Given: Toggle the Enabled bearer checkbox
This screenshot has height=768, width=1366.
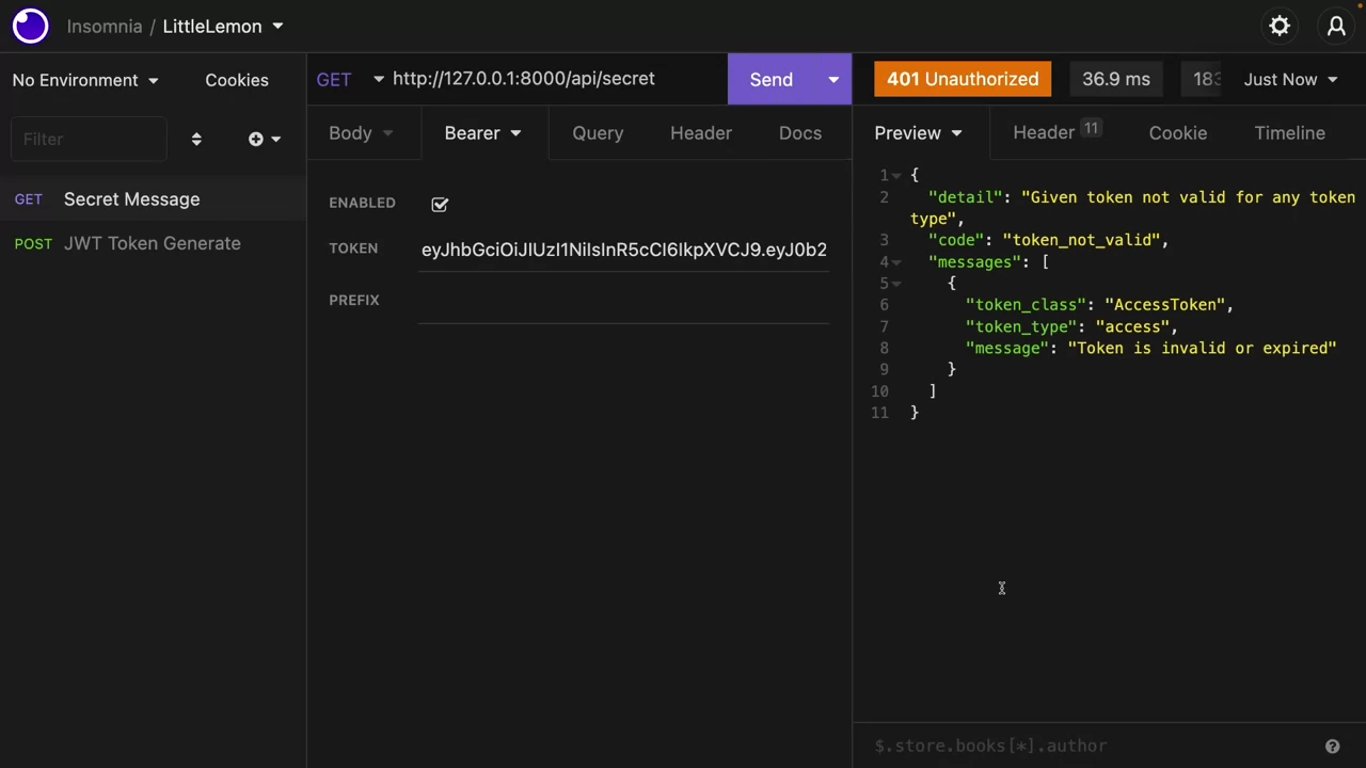Looking at the screenshot, I should point(440,204).
